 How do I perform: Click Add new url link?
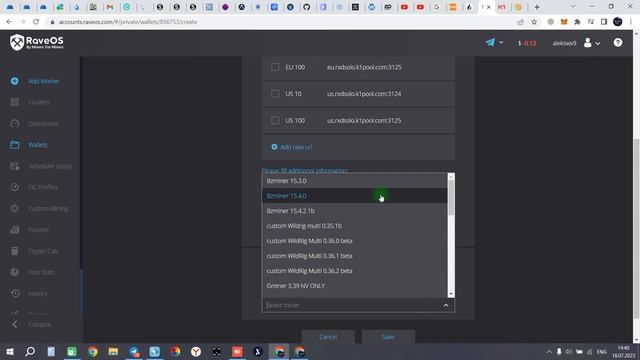click(292, 147)
